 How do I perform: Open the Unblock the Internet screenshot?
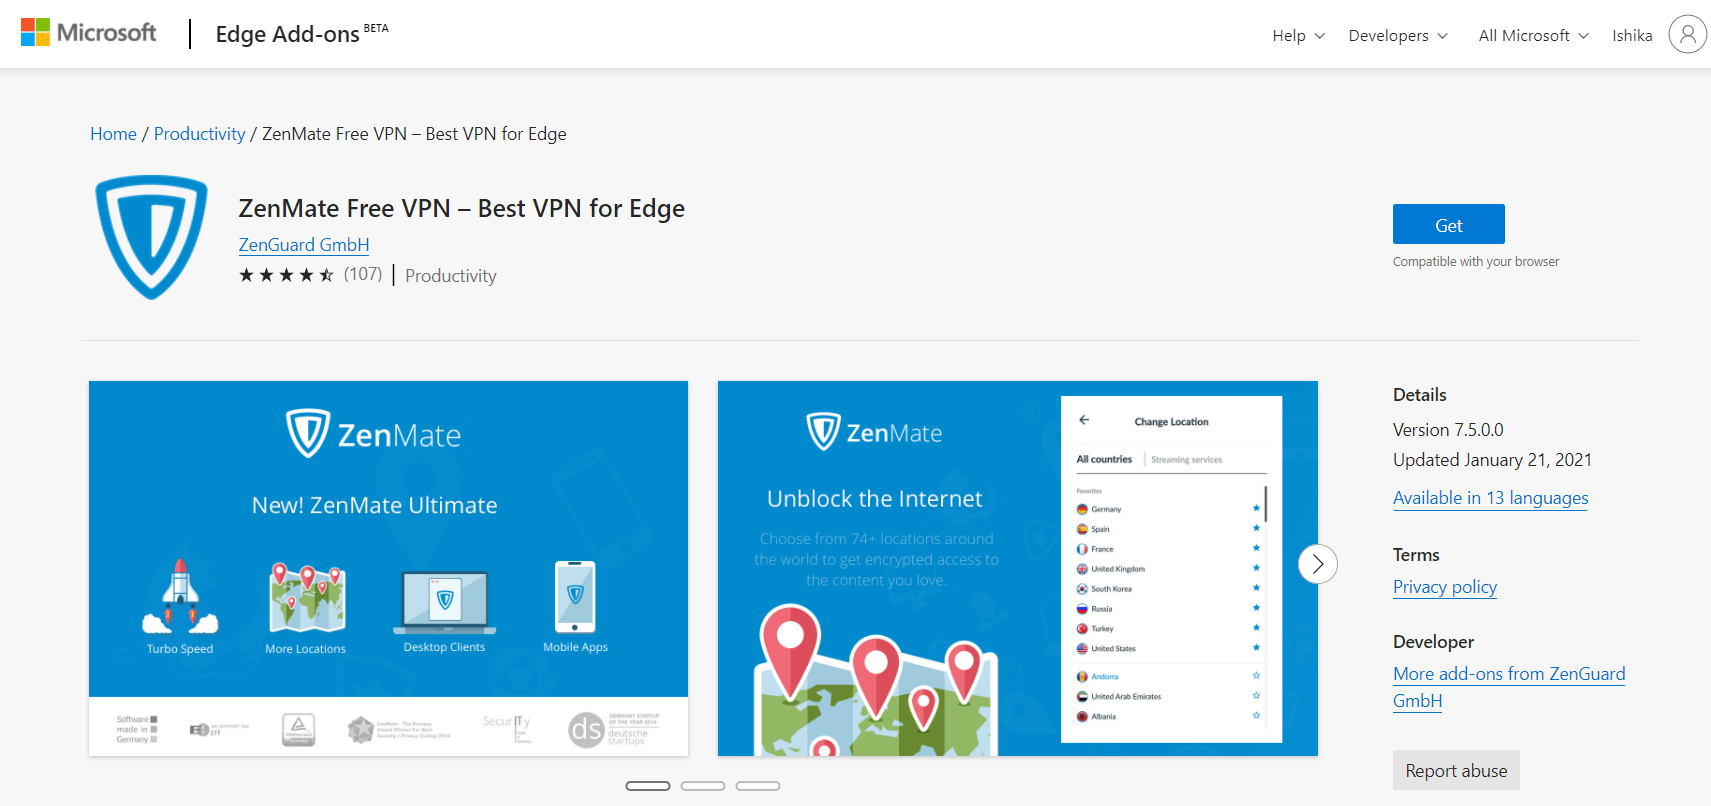1018,568
